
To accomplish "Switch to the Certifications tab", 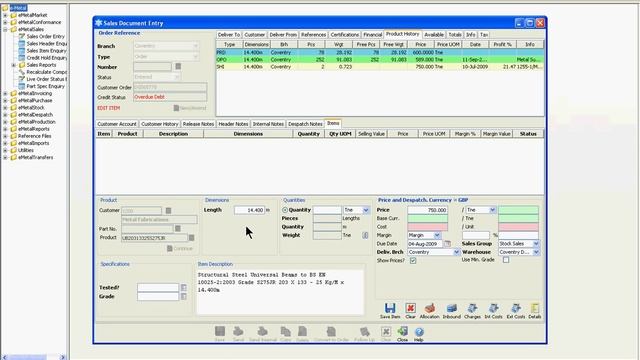I will click(x=344, y=35).
